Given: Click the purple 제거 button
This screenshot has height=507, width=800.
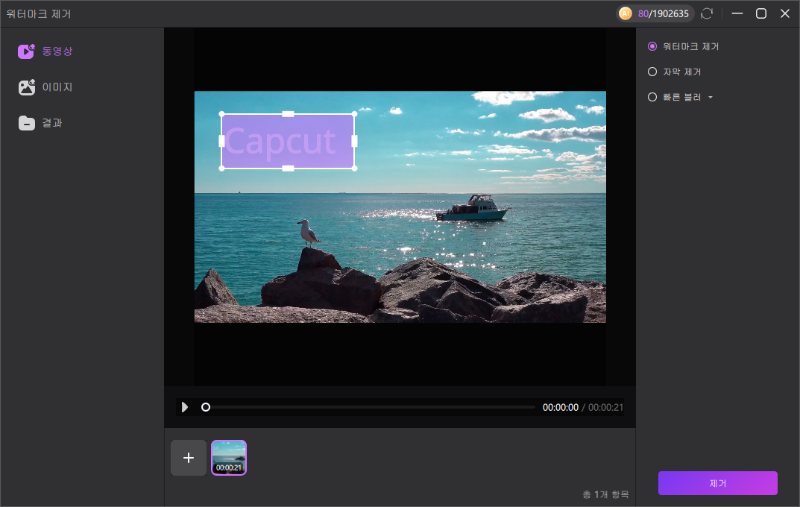Looking at the screenshot, I should (x=717, y=483).
